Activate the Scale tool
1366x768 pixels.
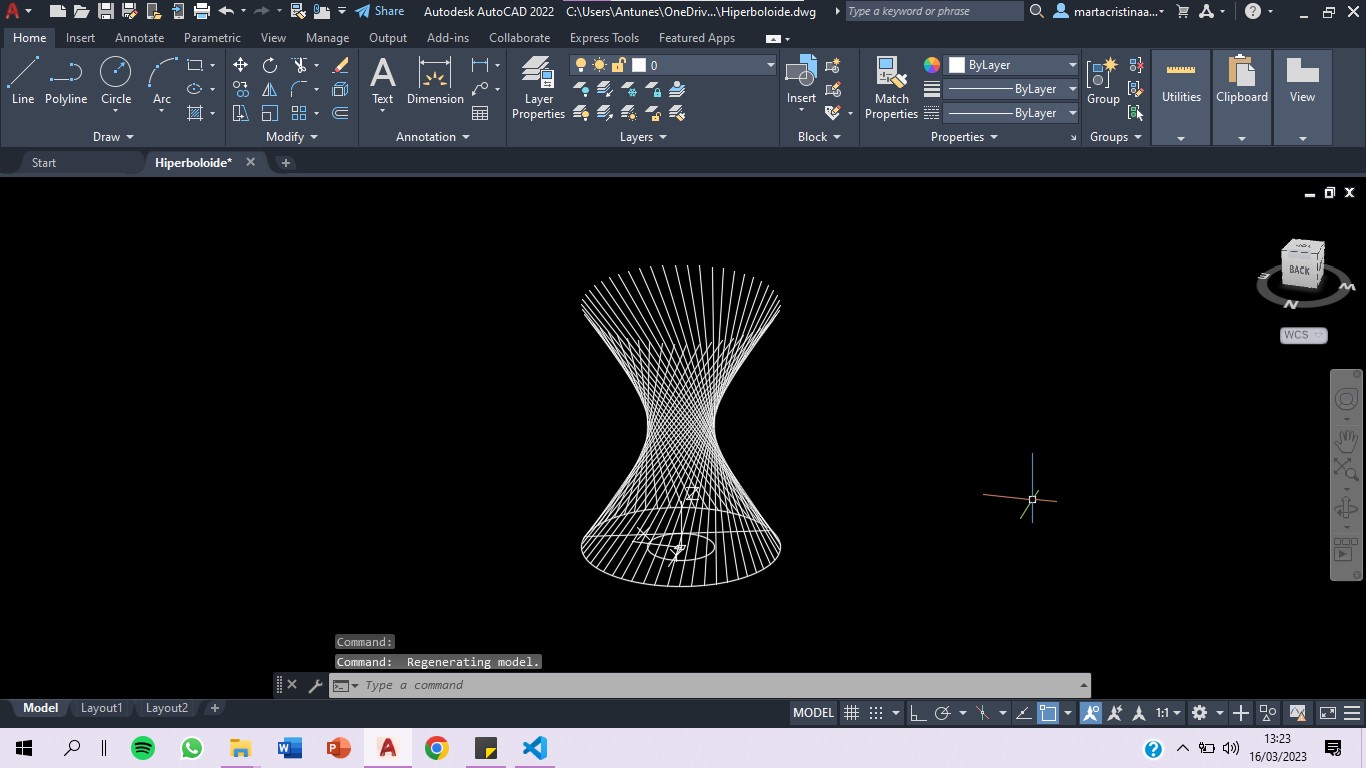click(270, 113)
